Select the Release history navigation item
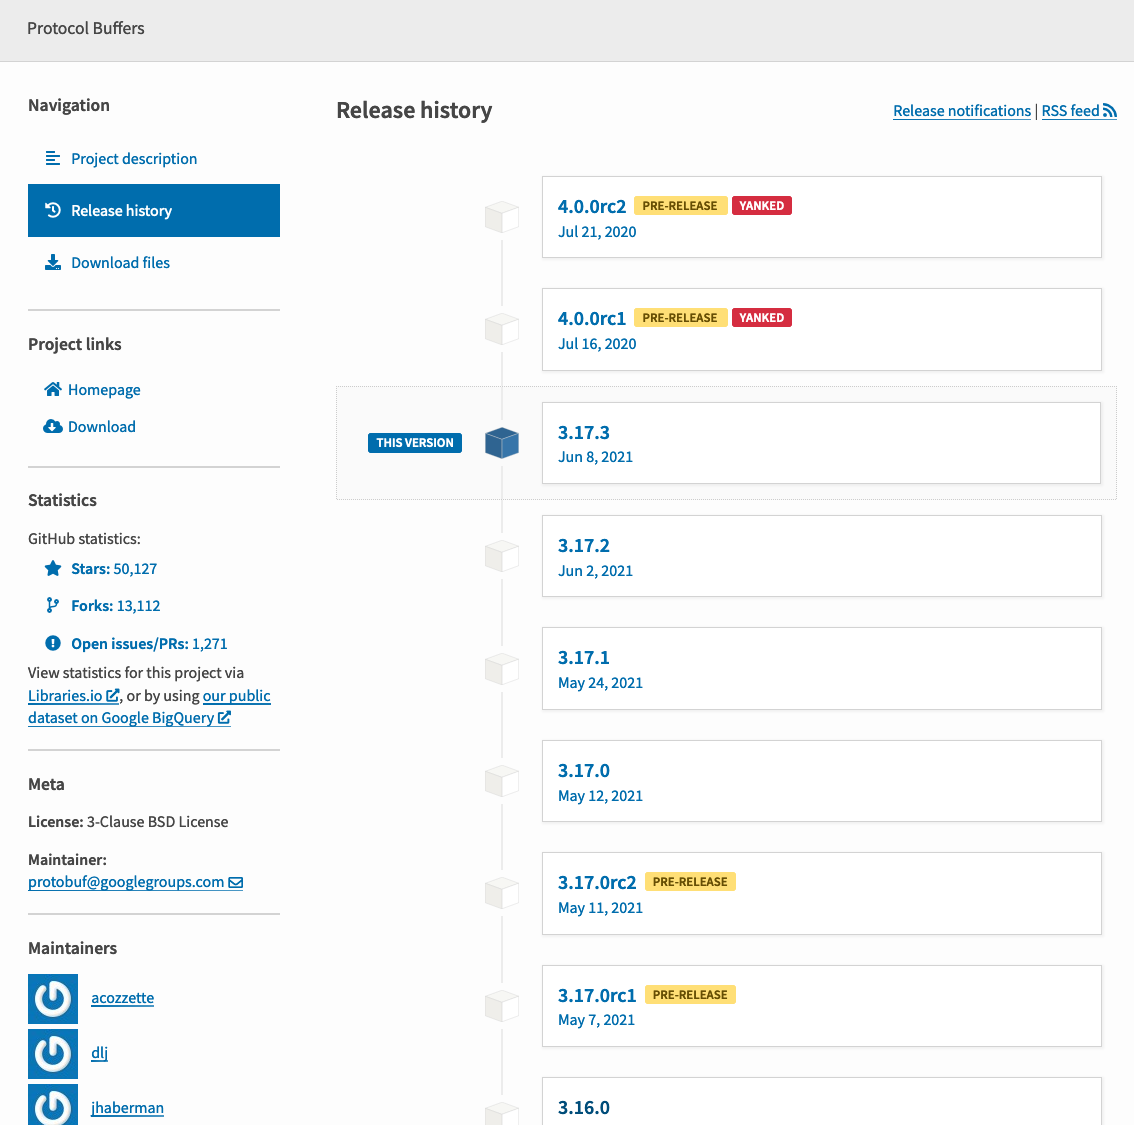Viewport: 1134px width, 1125px height. point(153,211)
